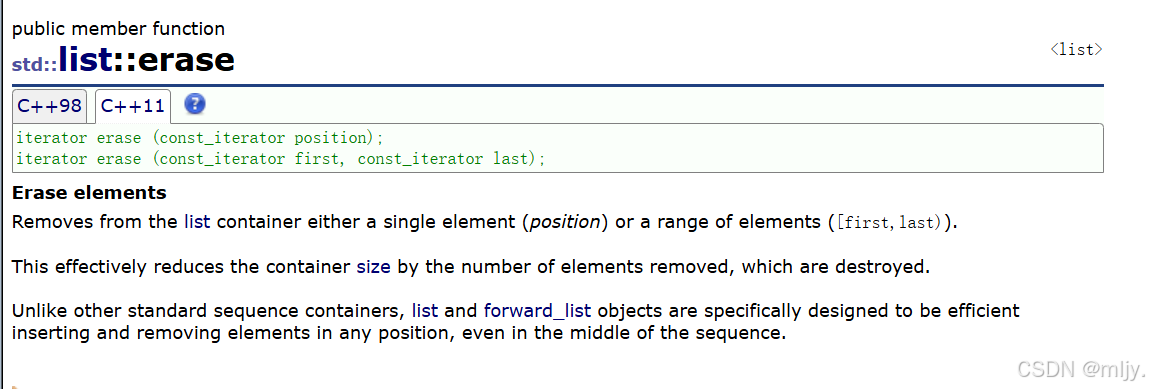
Task: Open the "list" link after "Removes from the"
Action: (x=197, y=222)
